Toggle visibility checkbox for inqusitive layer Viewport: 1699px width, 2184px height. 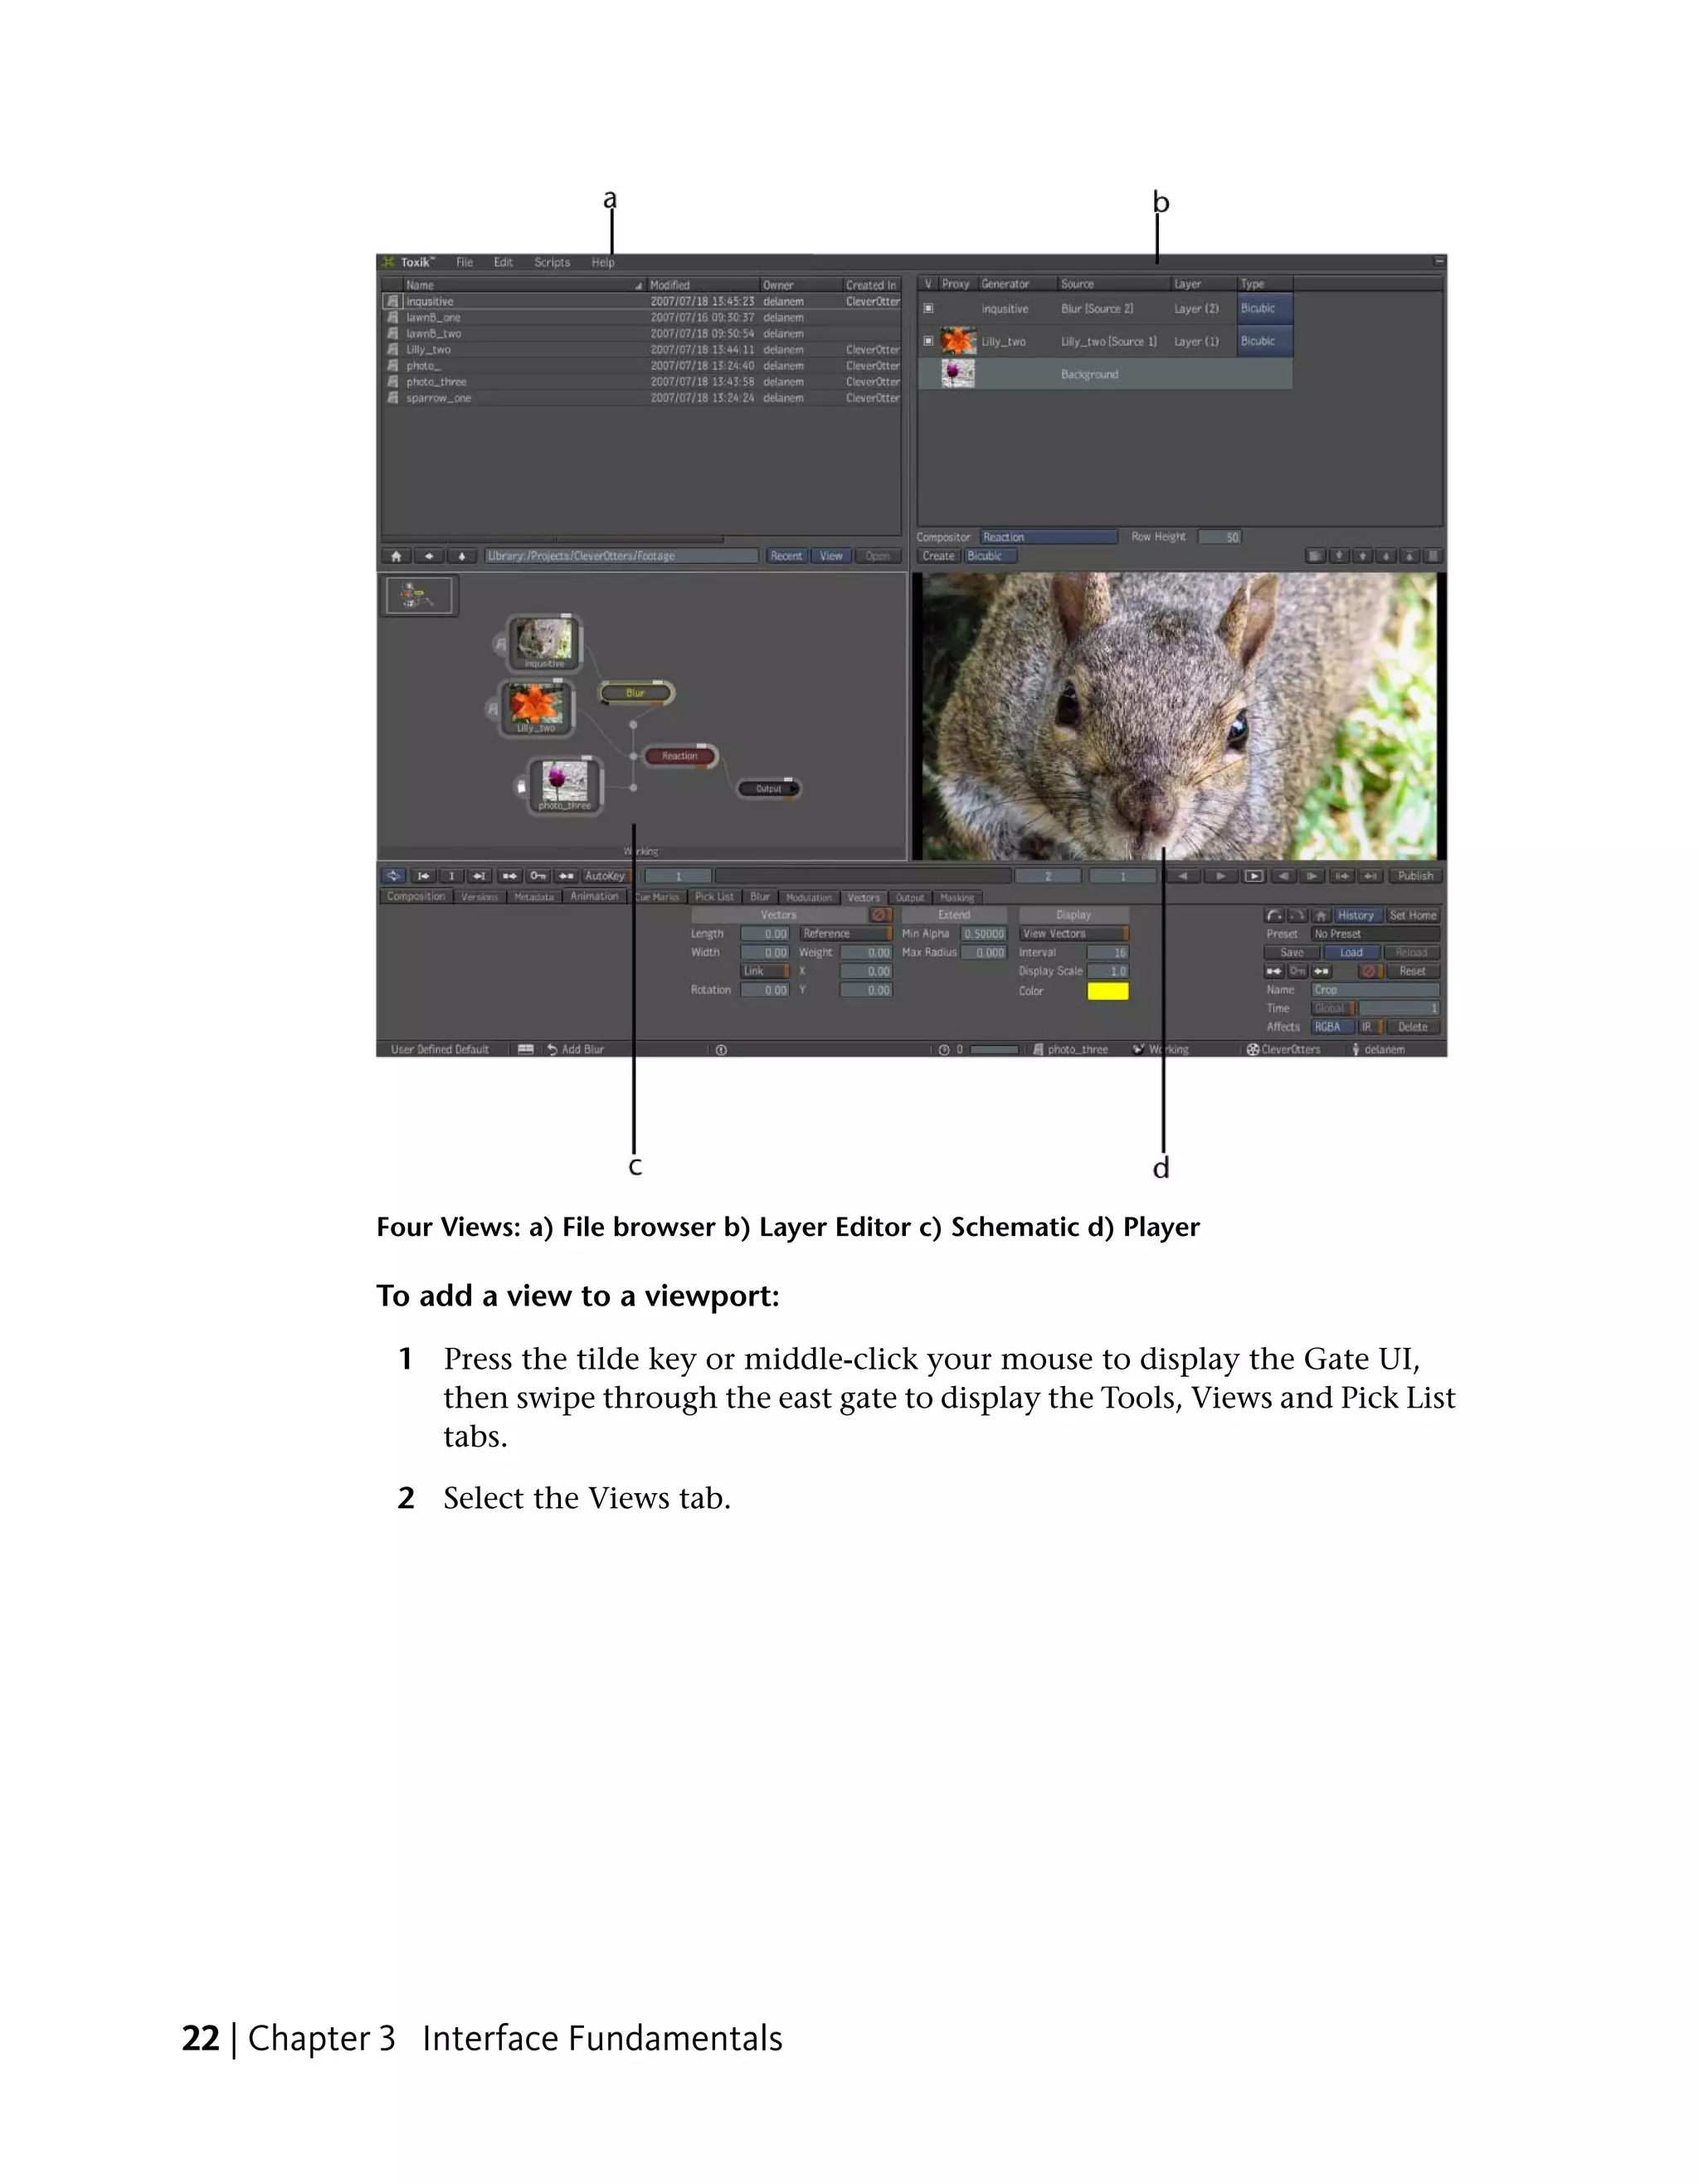[929, 309]
